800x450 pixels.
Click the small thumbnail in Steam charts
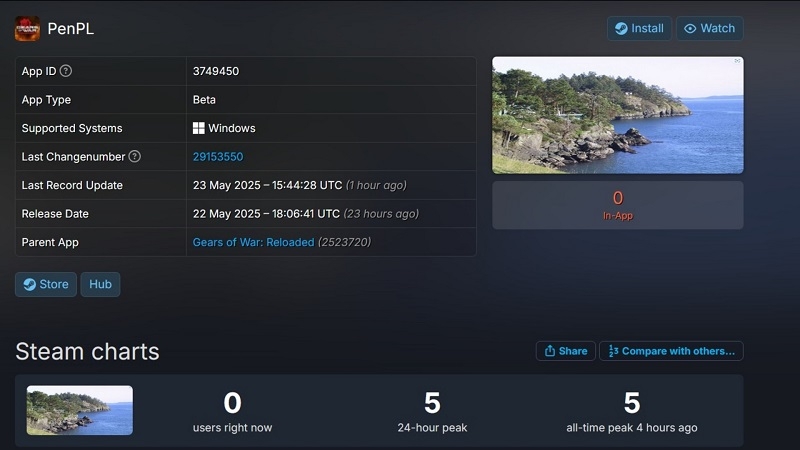pyautogui.click(x=80, y=410)
